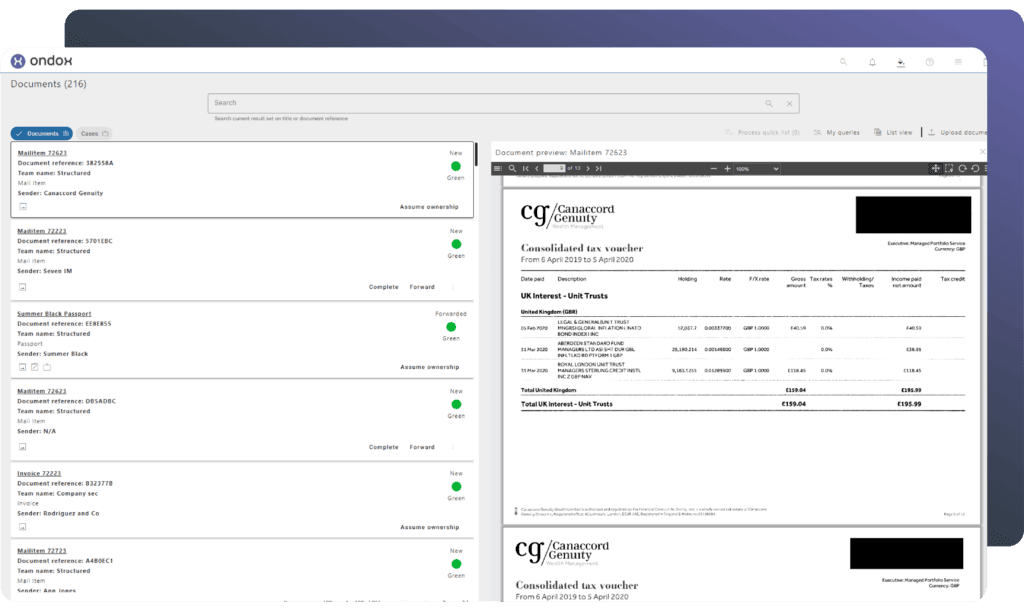
Task: Clear the search field with X
Action: pos(789,103)
